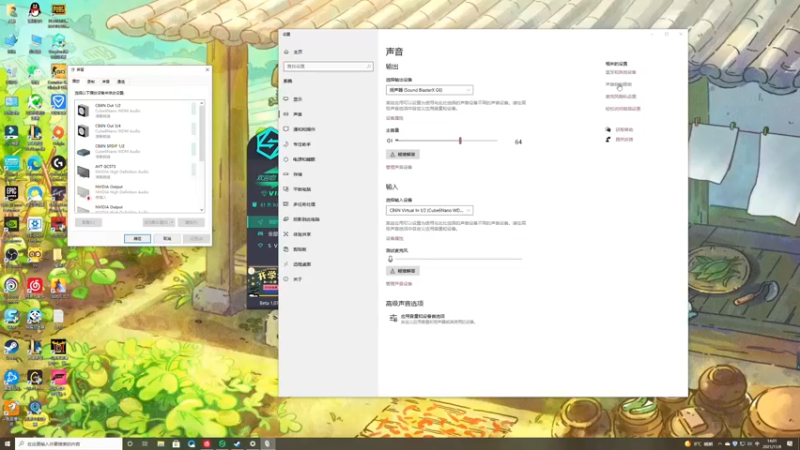This screenshot has width=800, height=450.
Task: Open Focus assist (专注助手) settings page
Action: [302, 144]
